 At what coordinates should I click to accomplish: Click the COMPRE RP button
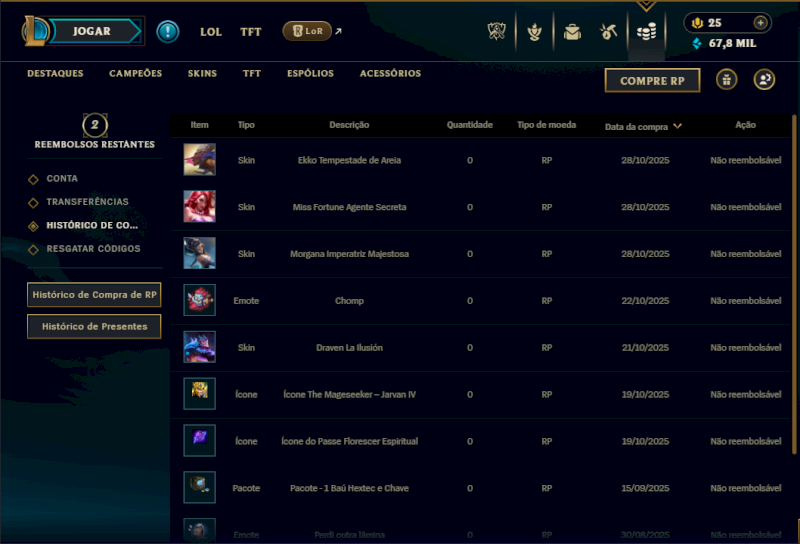pos(652,81)
